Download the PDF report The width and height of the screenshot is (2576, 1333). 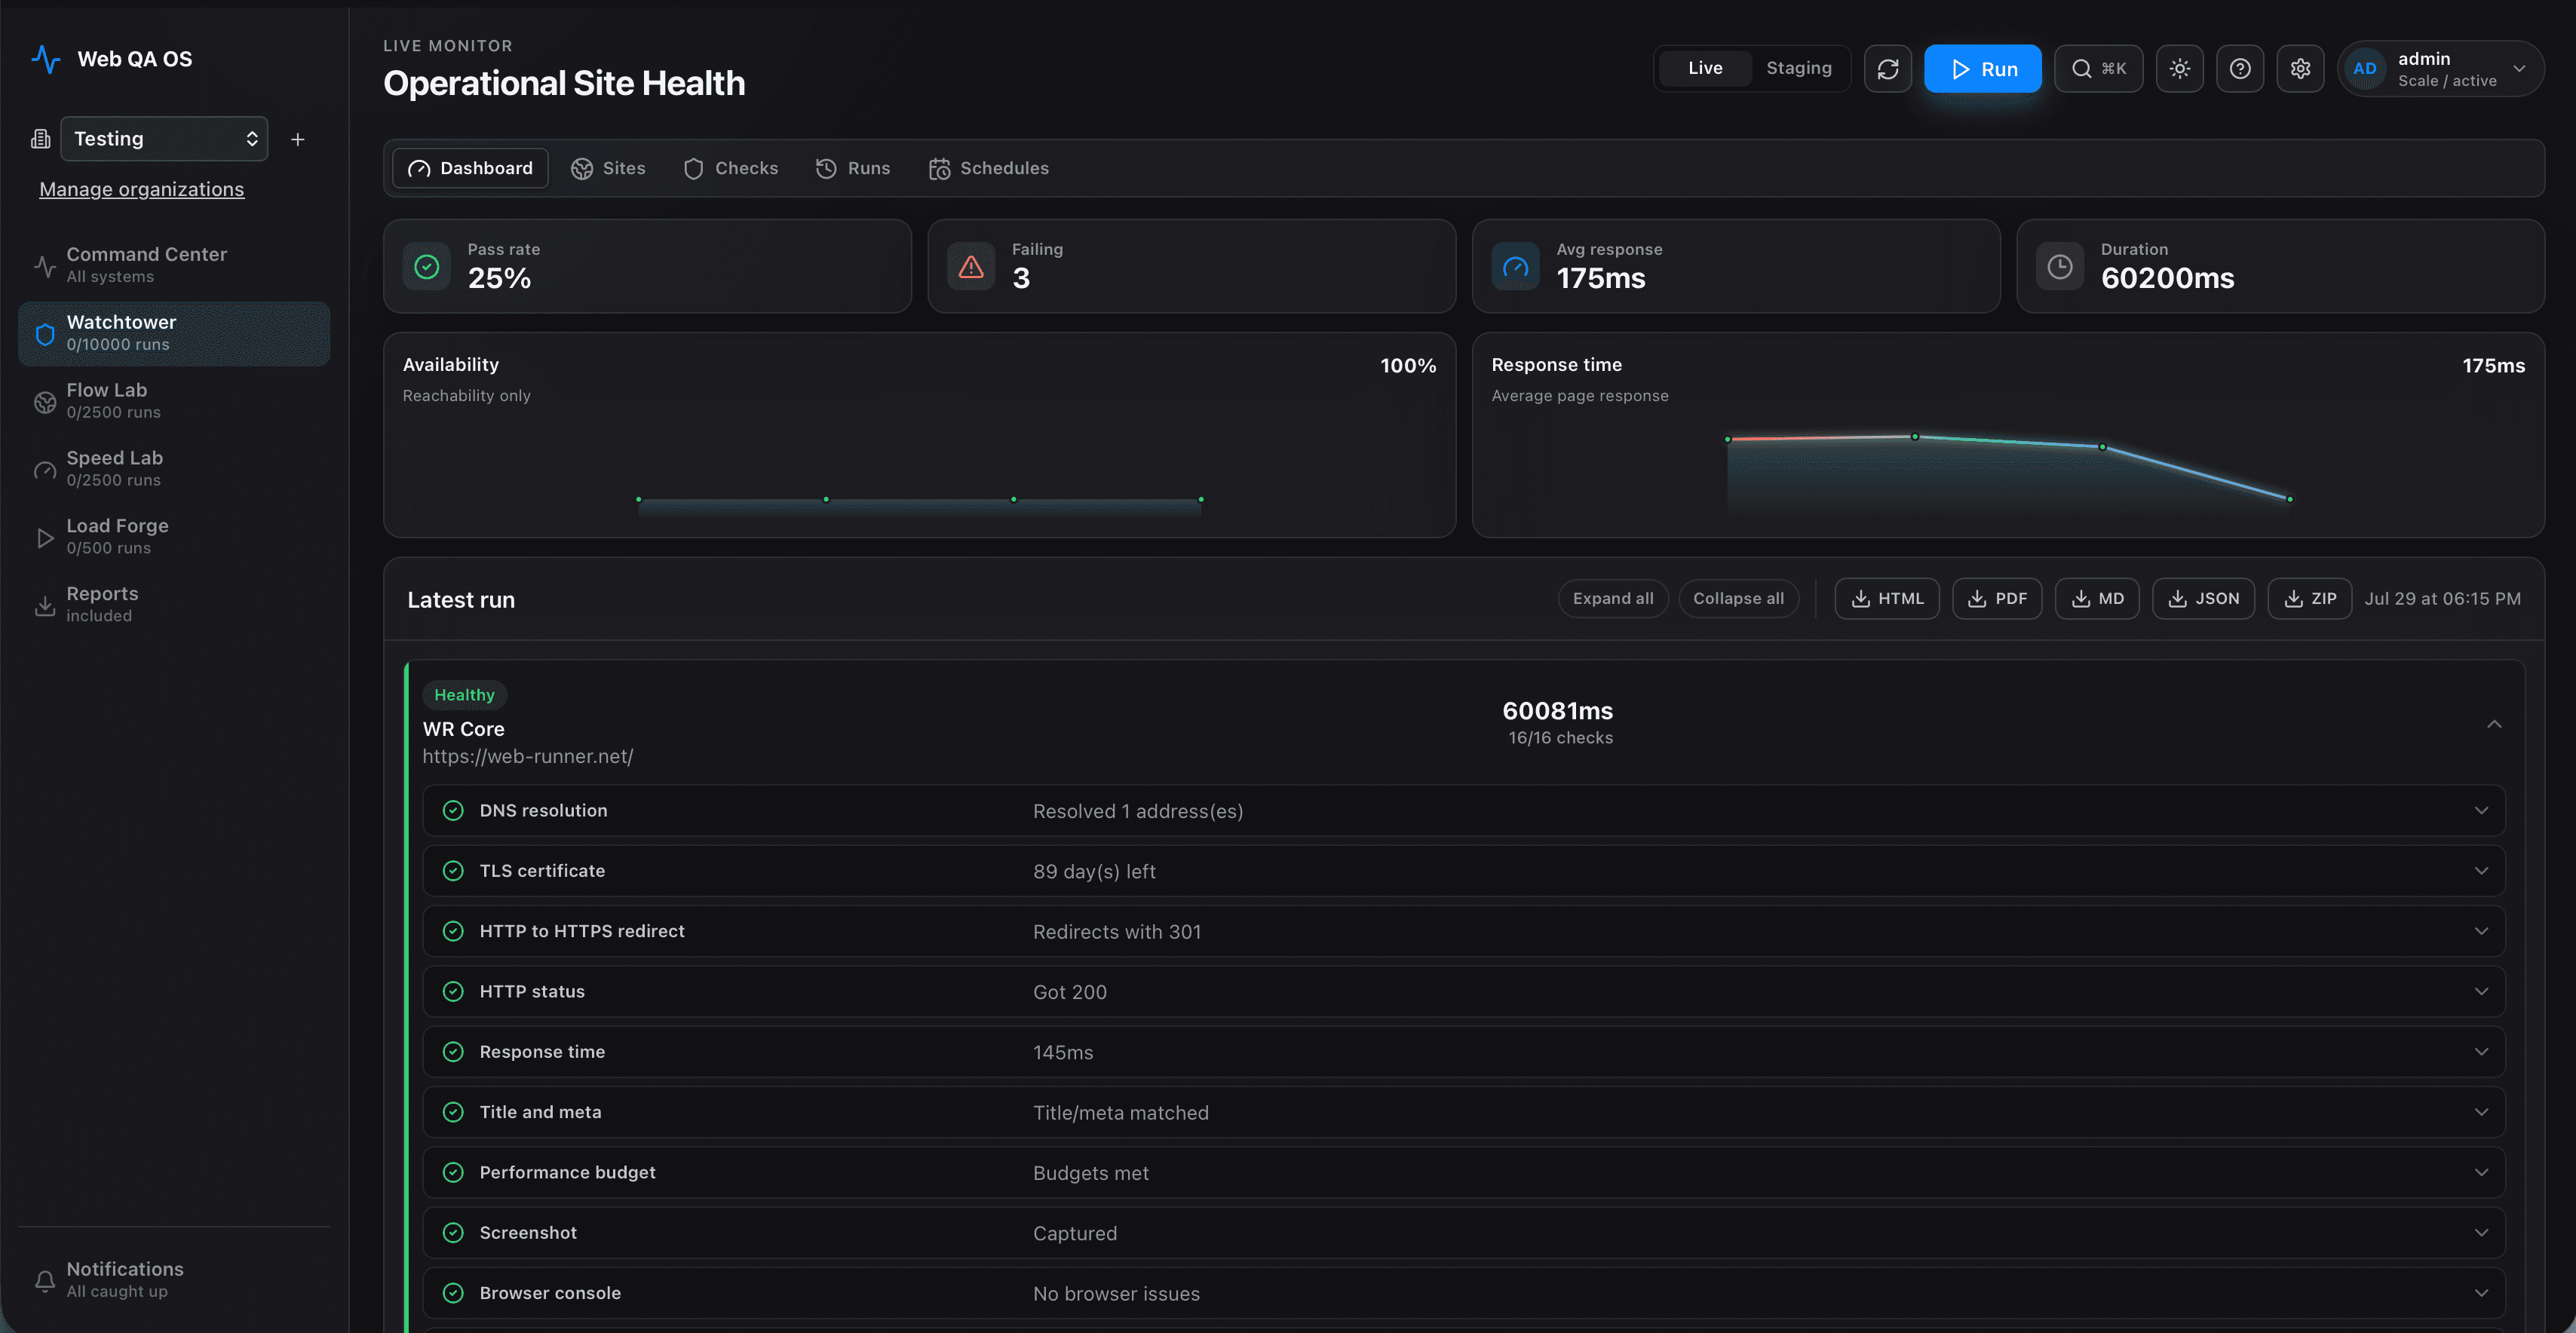pyautogui.click(x=1996, y=599)
